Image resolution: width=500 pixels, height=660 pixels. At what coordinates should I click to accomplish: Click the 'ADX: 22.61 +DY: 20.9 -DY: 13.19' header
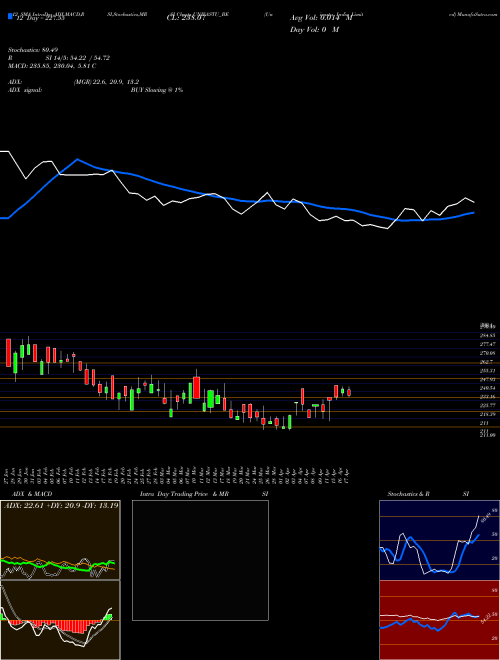pyautogui.click(x=61, y=505)
